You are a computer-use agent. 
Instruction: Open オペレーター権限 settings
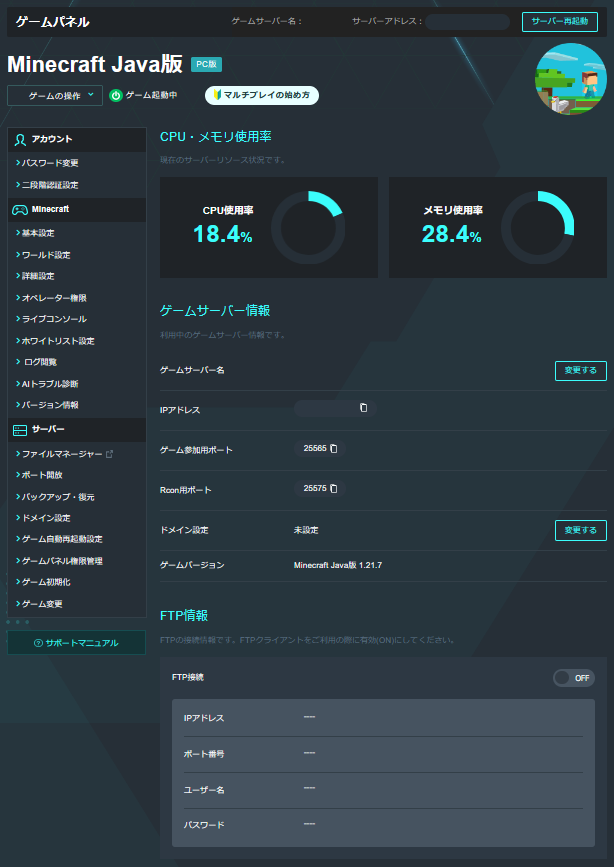coord(54,298)
